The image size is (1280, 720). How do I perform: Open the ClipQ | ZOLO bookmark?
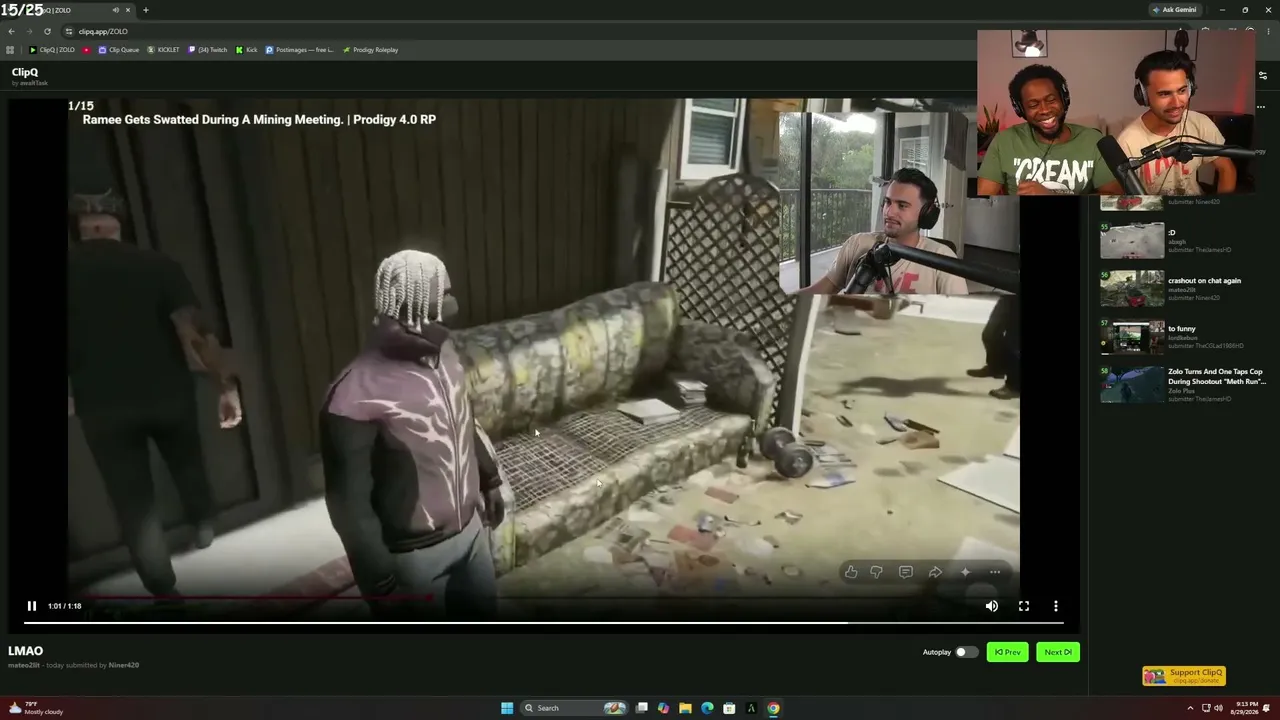[52, 50]
